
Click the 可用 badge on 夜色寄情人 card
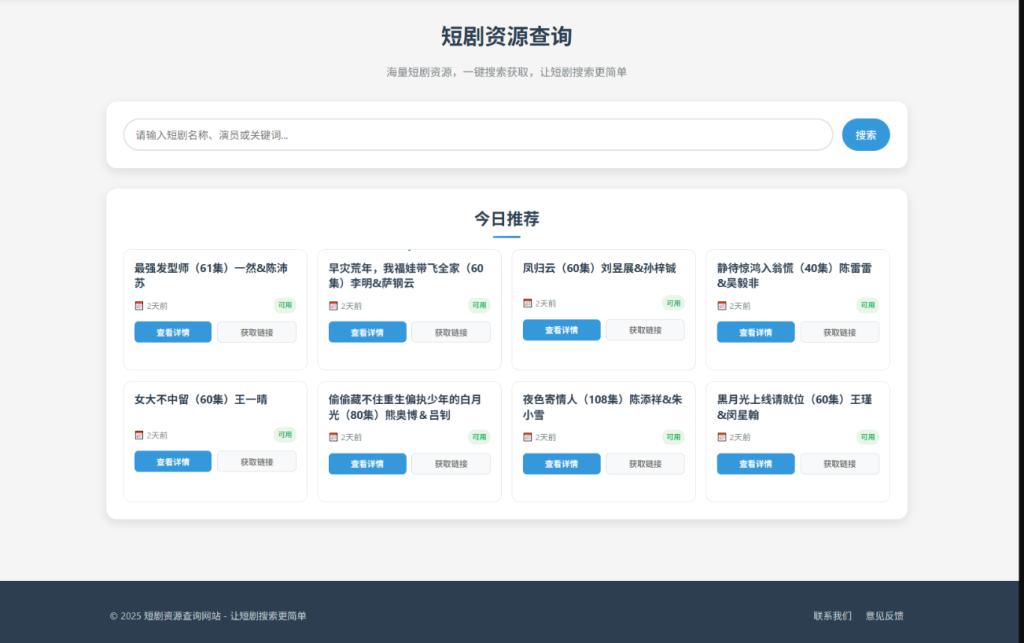(672, 435)
